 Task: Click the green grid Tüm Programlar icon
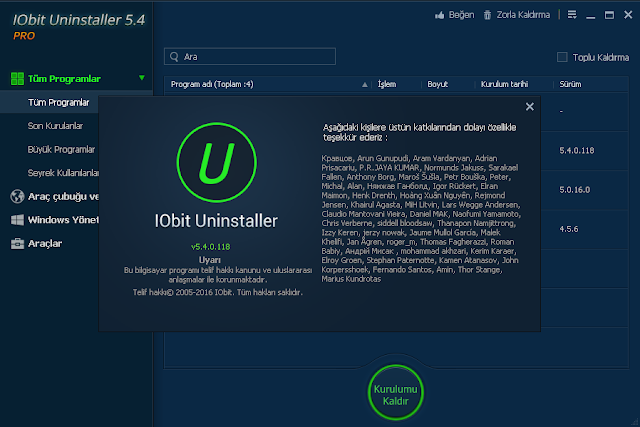click(x=17, y=78)
